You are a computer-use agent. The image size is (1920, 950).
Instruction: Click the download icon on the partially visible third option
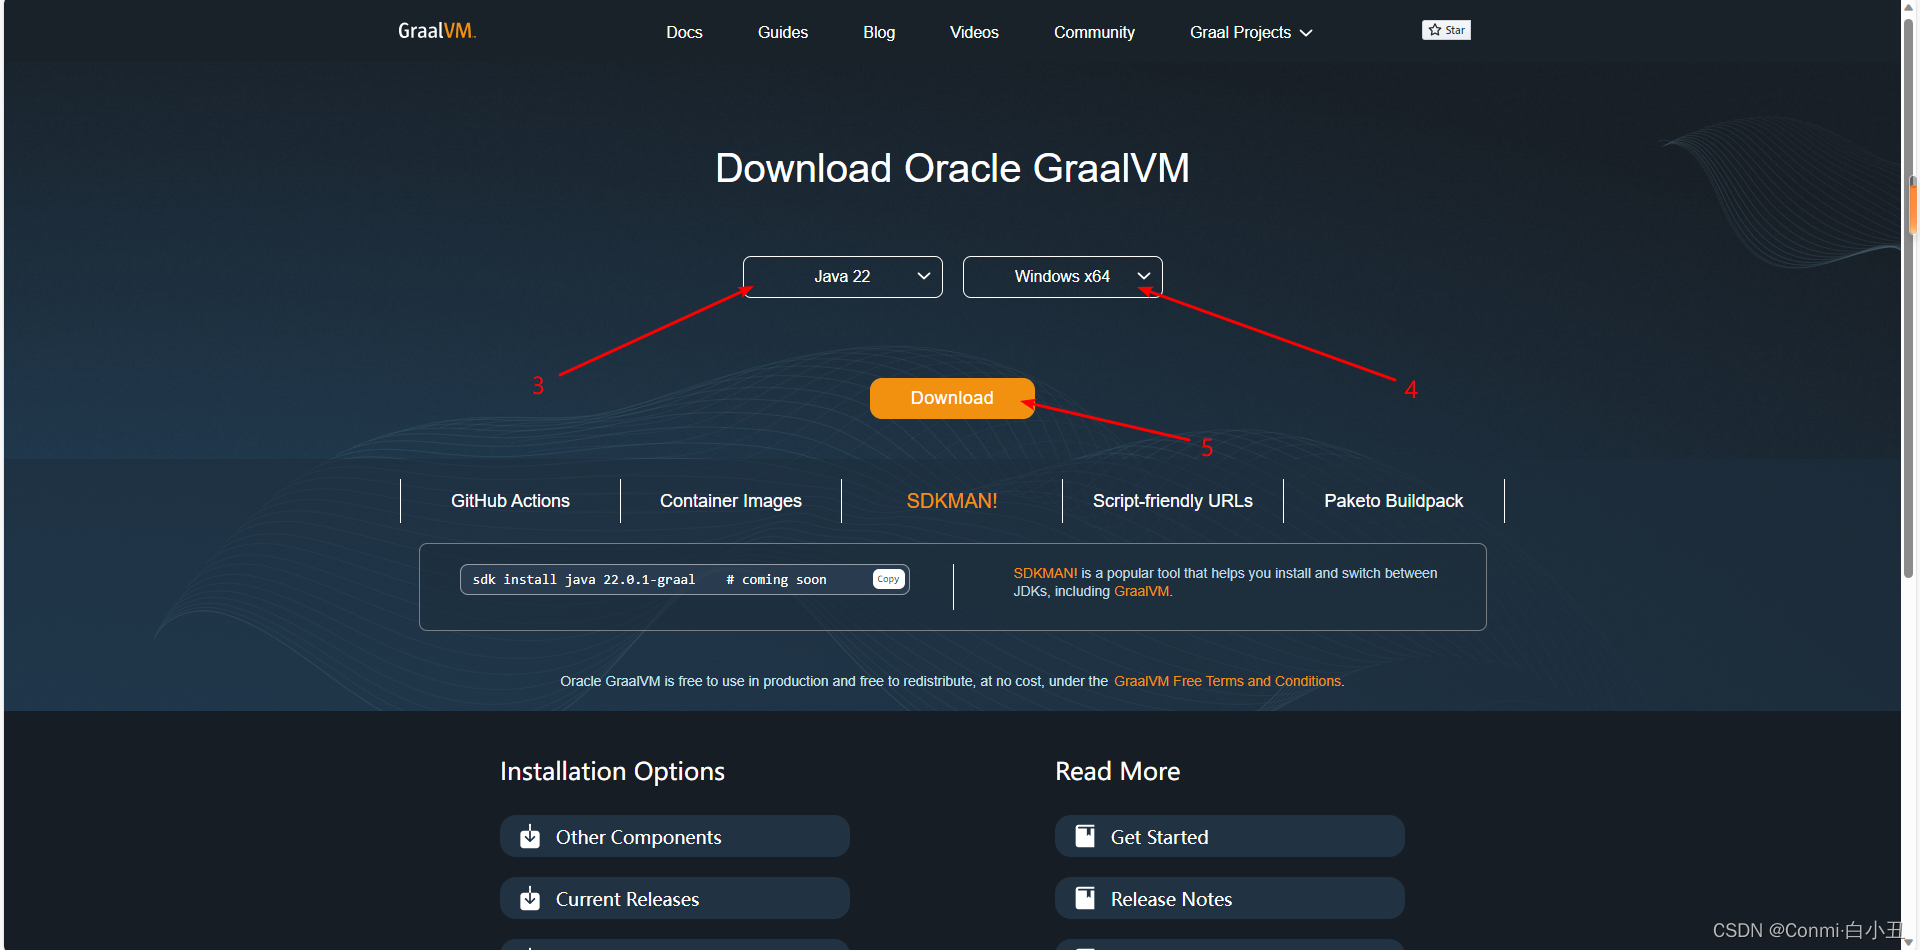pyautogui.click(x=529, y=945)
